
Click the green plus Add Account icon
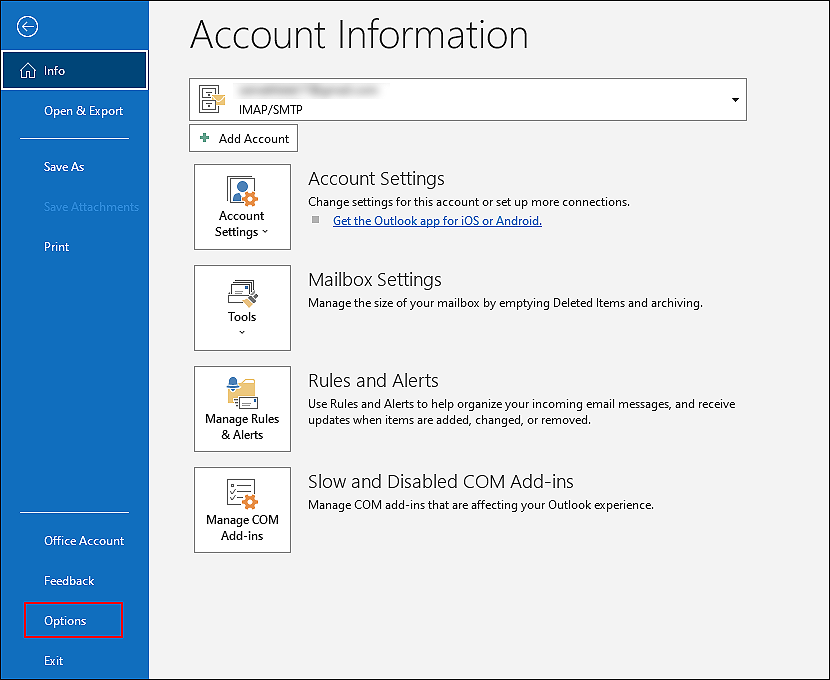[205, 138]
